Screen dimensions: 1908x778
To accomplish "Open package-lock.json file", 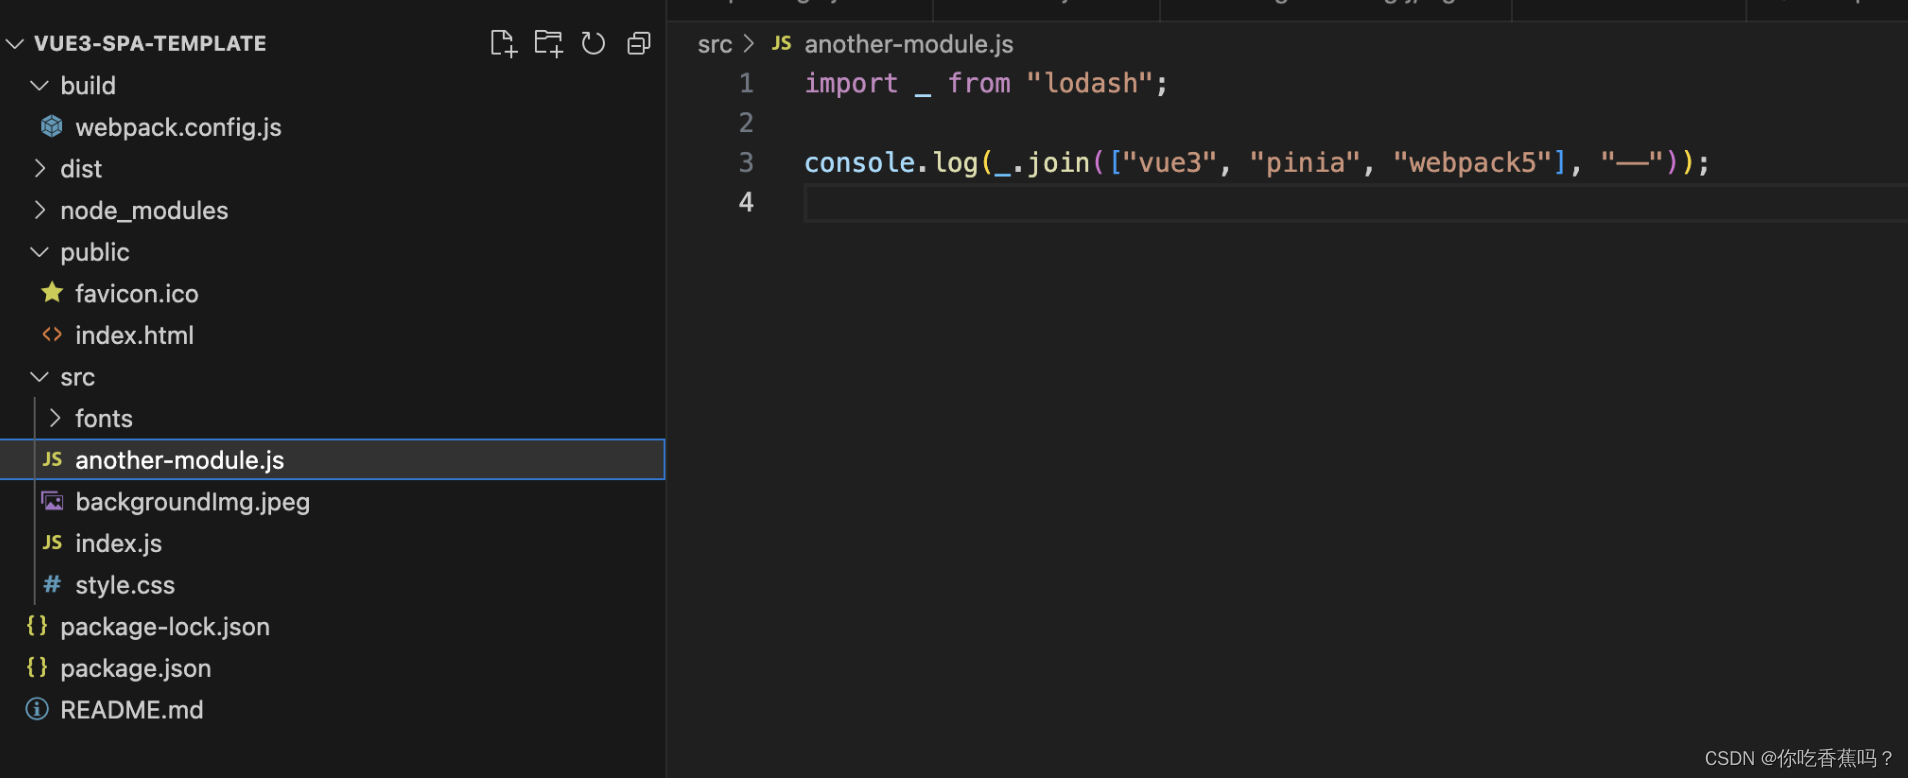I will click(165, 627).
